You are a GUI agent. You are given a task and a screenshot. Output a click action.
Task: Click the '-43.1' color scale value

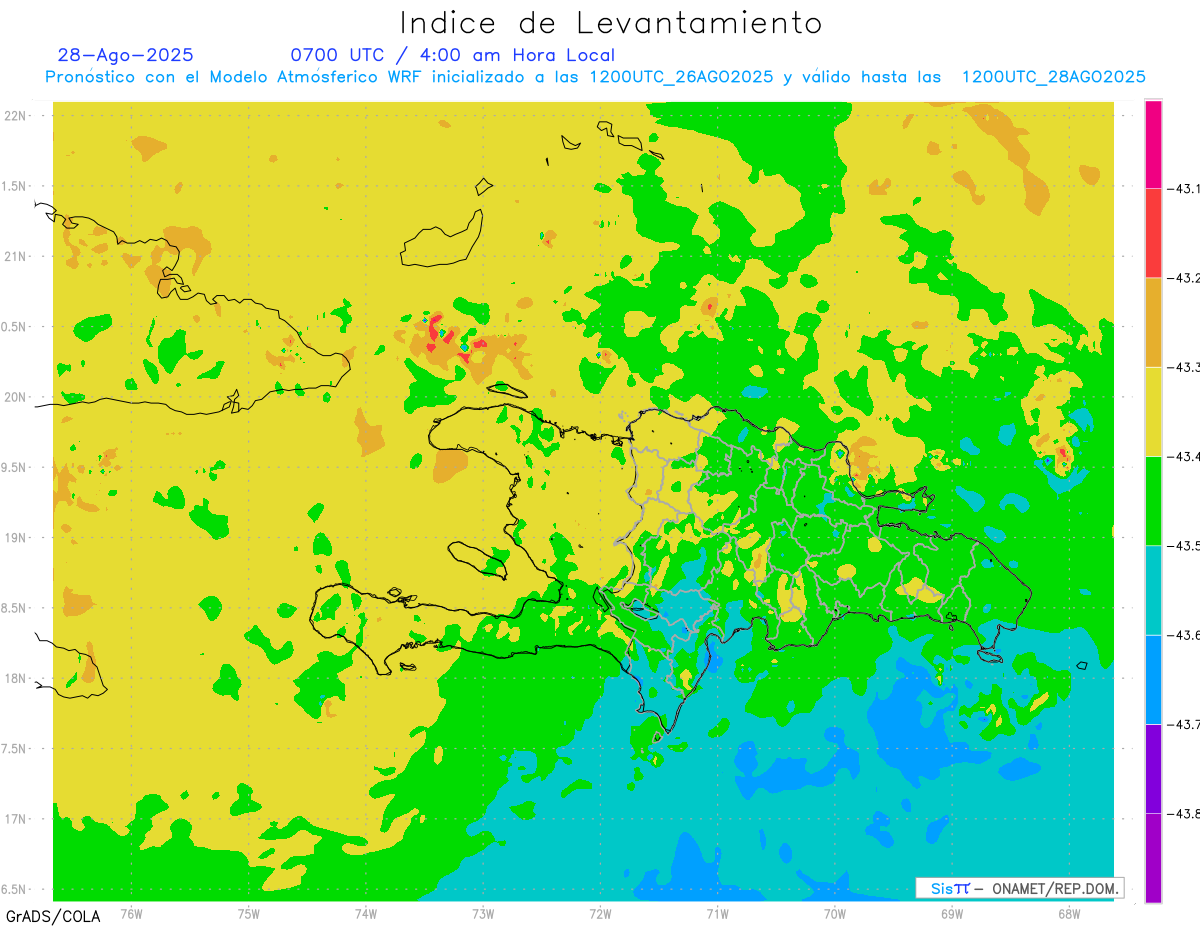(1184, 188)
